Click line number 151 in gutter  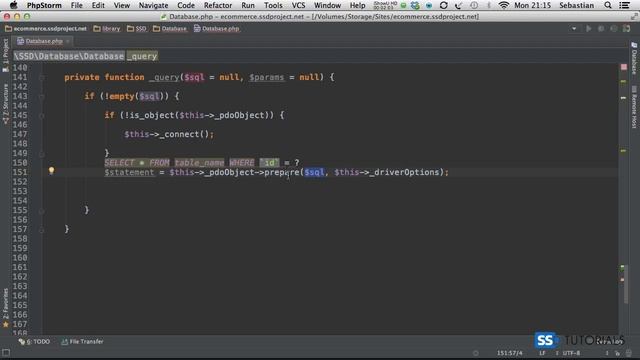click(20, 172)
